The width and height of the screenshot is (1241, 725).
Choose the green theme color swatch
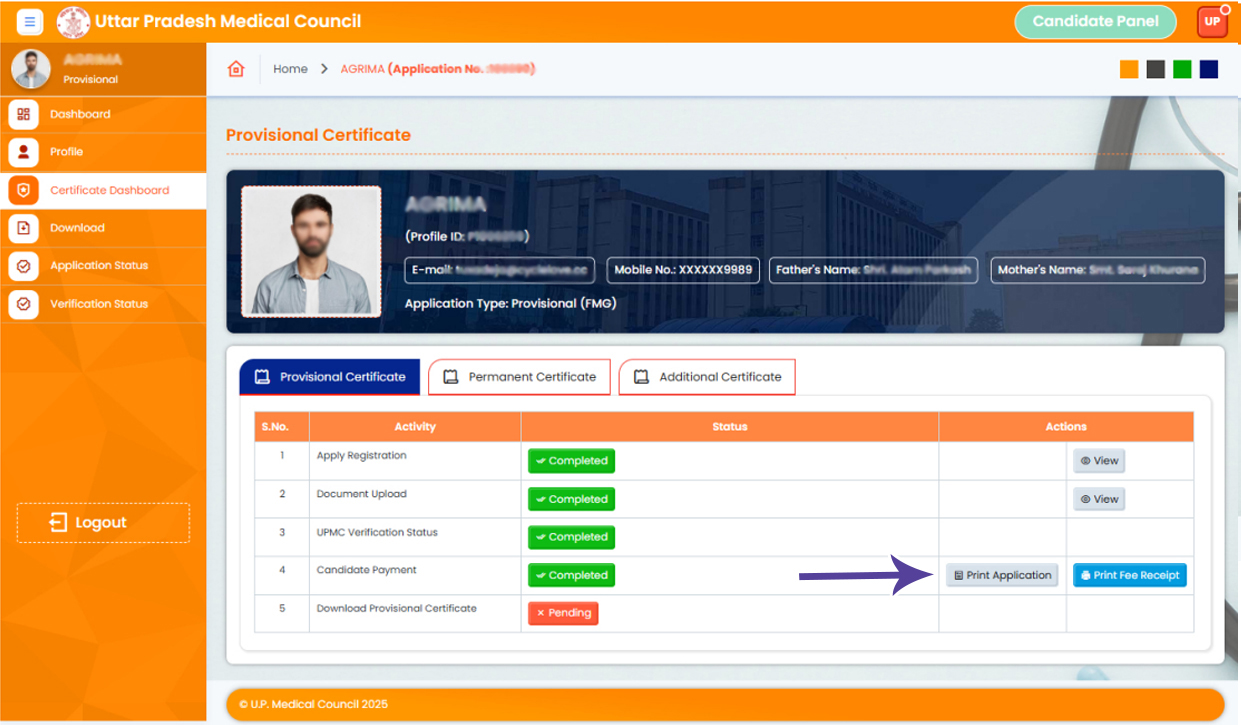tap(1182, 69)
